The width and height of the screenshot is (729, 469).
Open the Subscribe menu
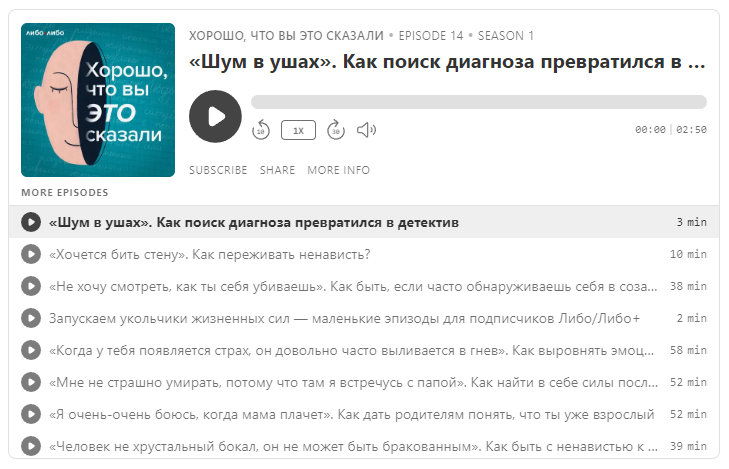click(x=218, y=170)
